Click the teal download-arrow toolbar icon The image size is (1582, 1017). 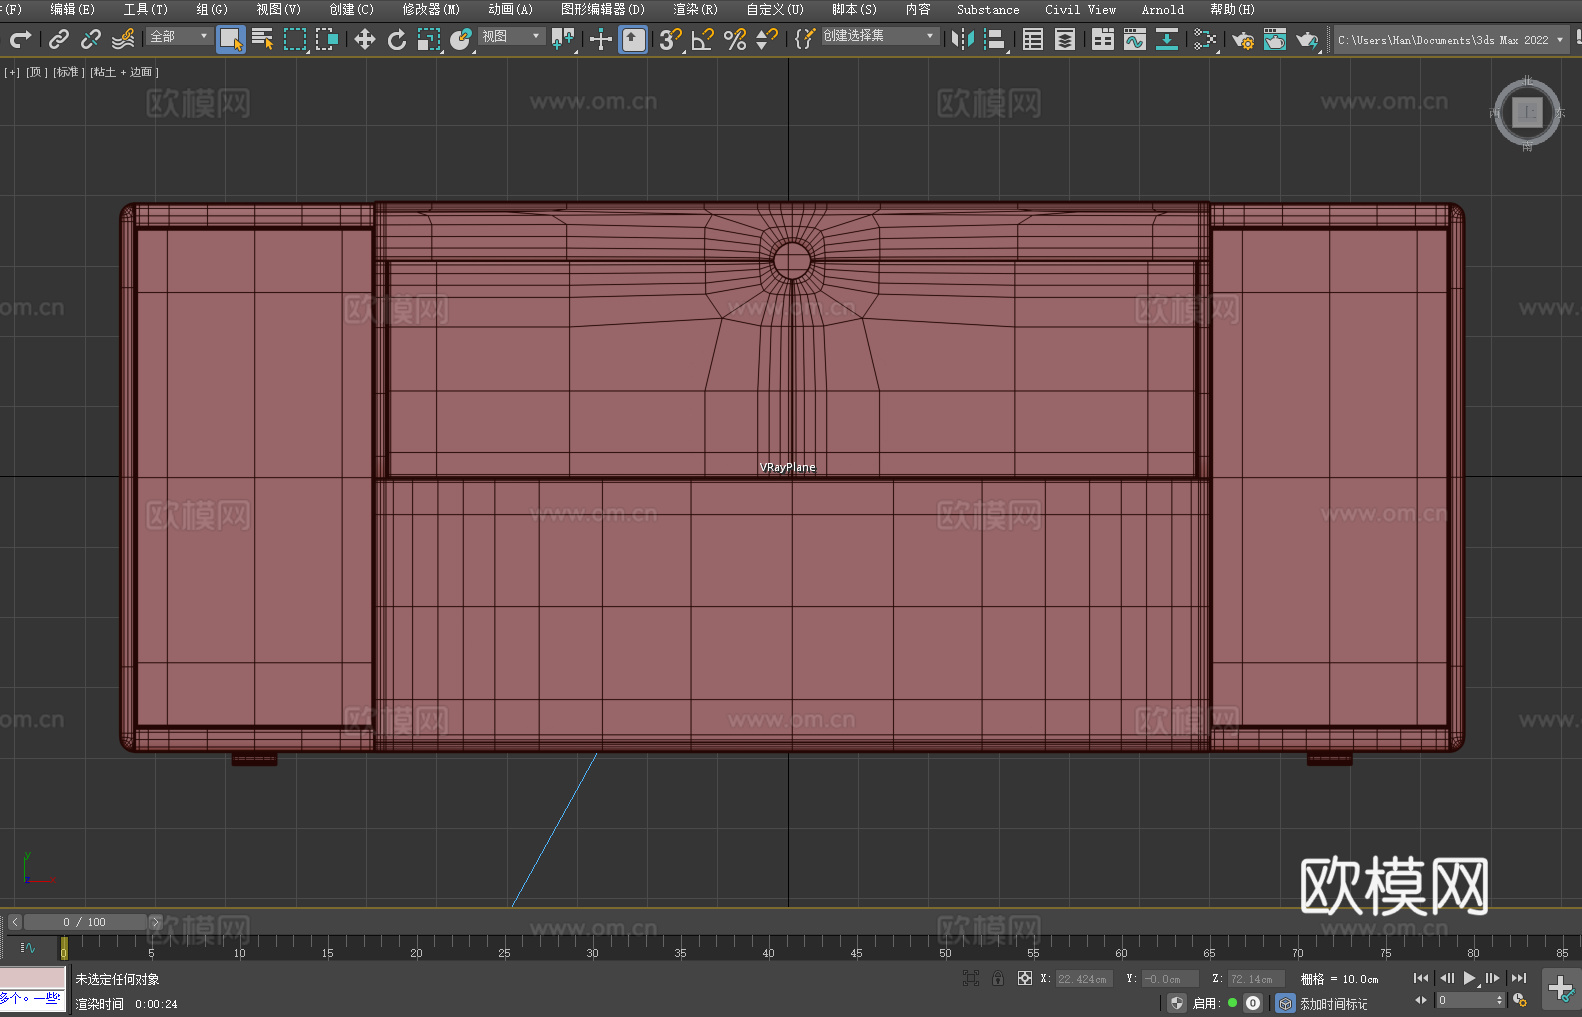coord(1167,39)
